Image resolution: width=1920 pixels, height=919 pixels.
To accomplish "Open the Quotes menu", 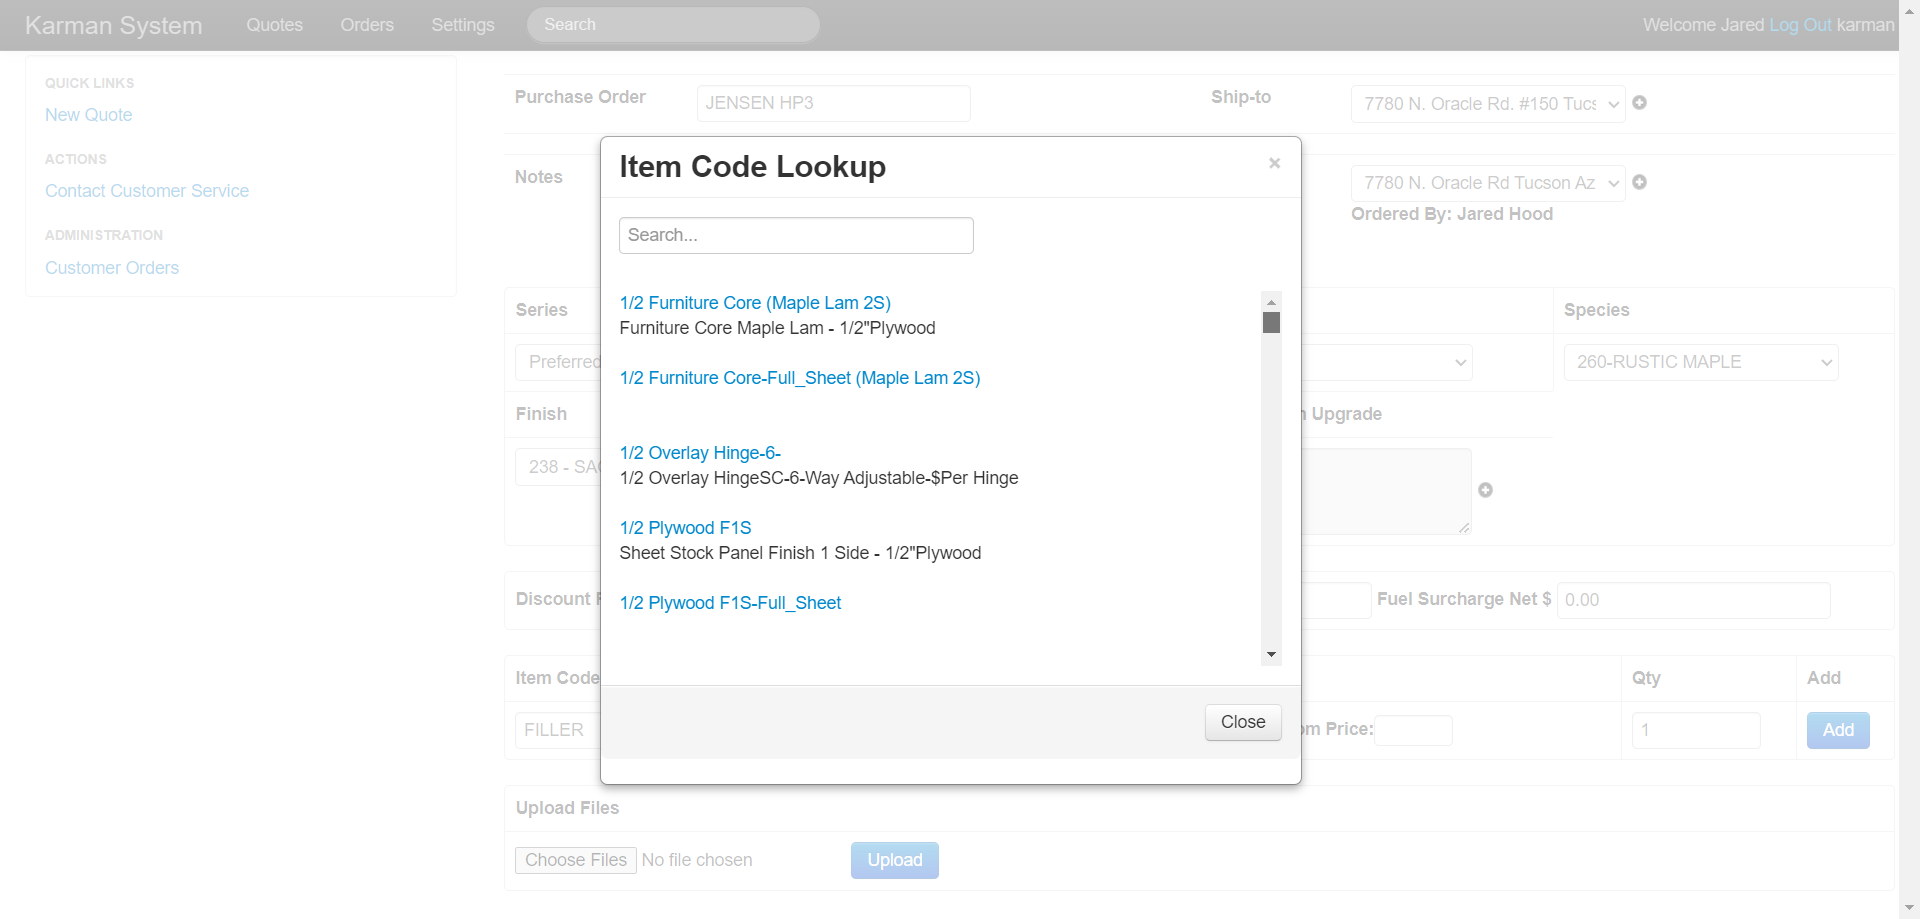I will (x=274, y=25).
